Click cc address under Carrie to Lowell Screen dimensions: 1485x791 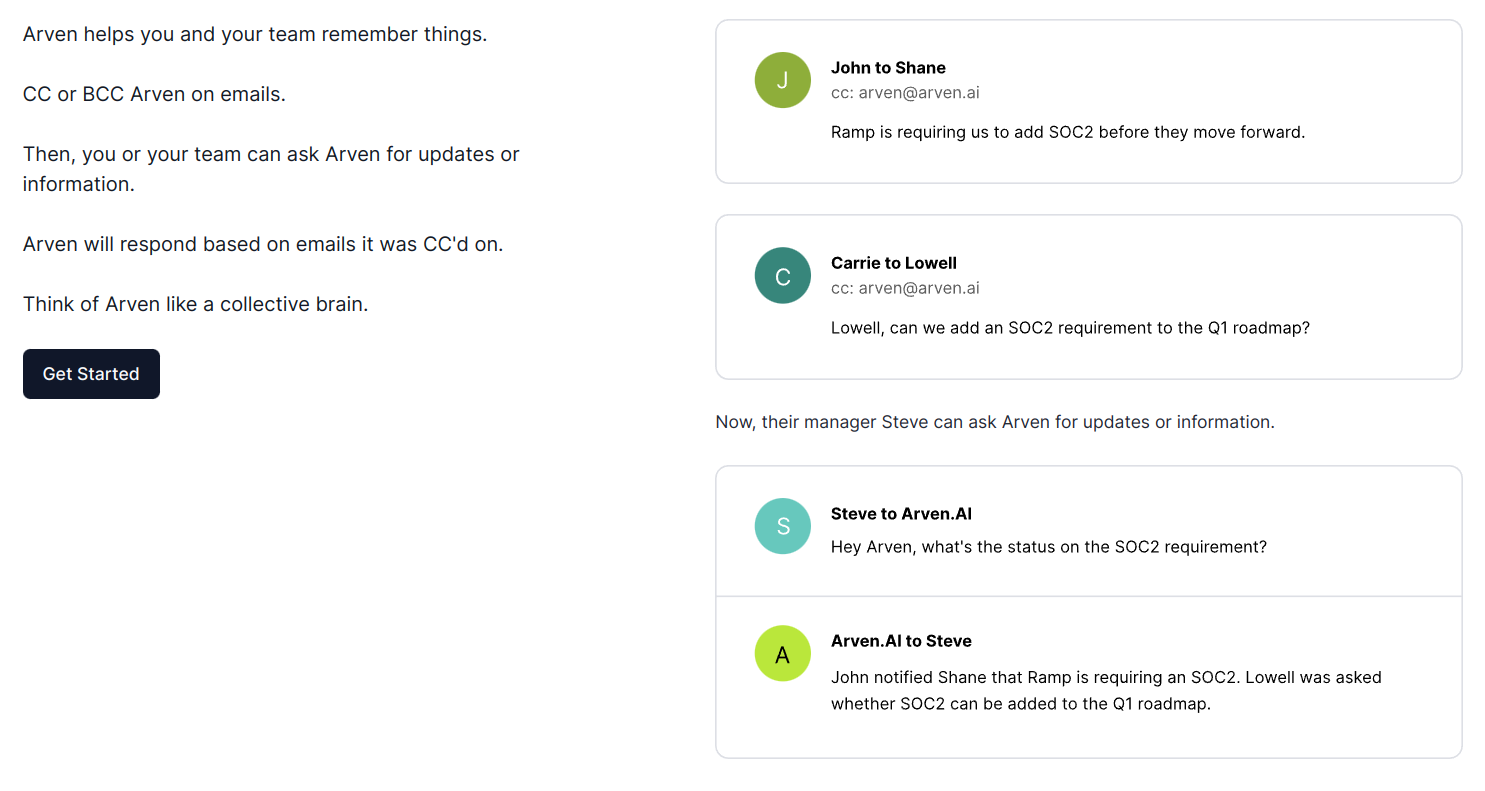905,288
